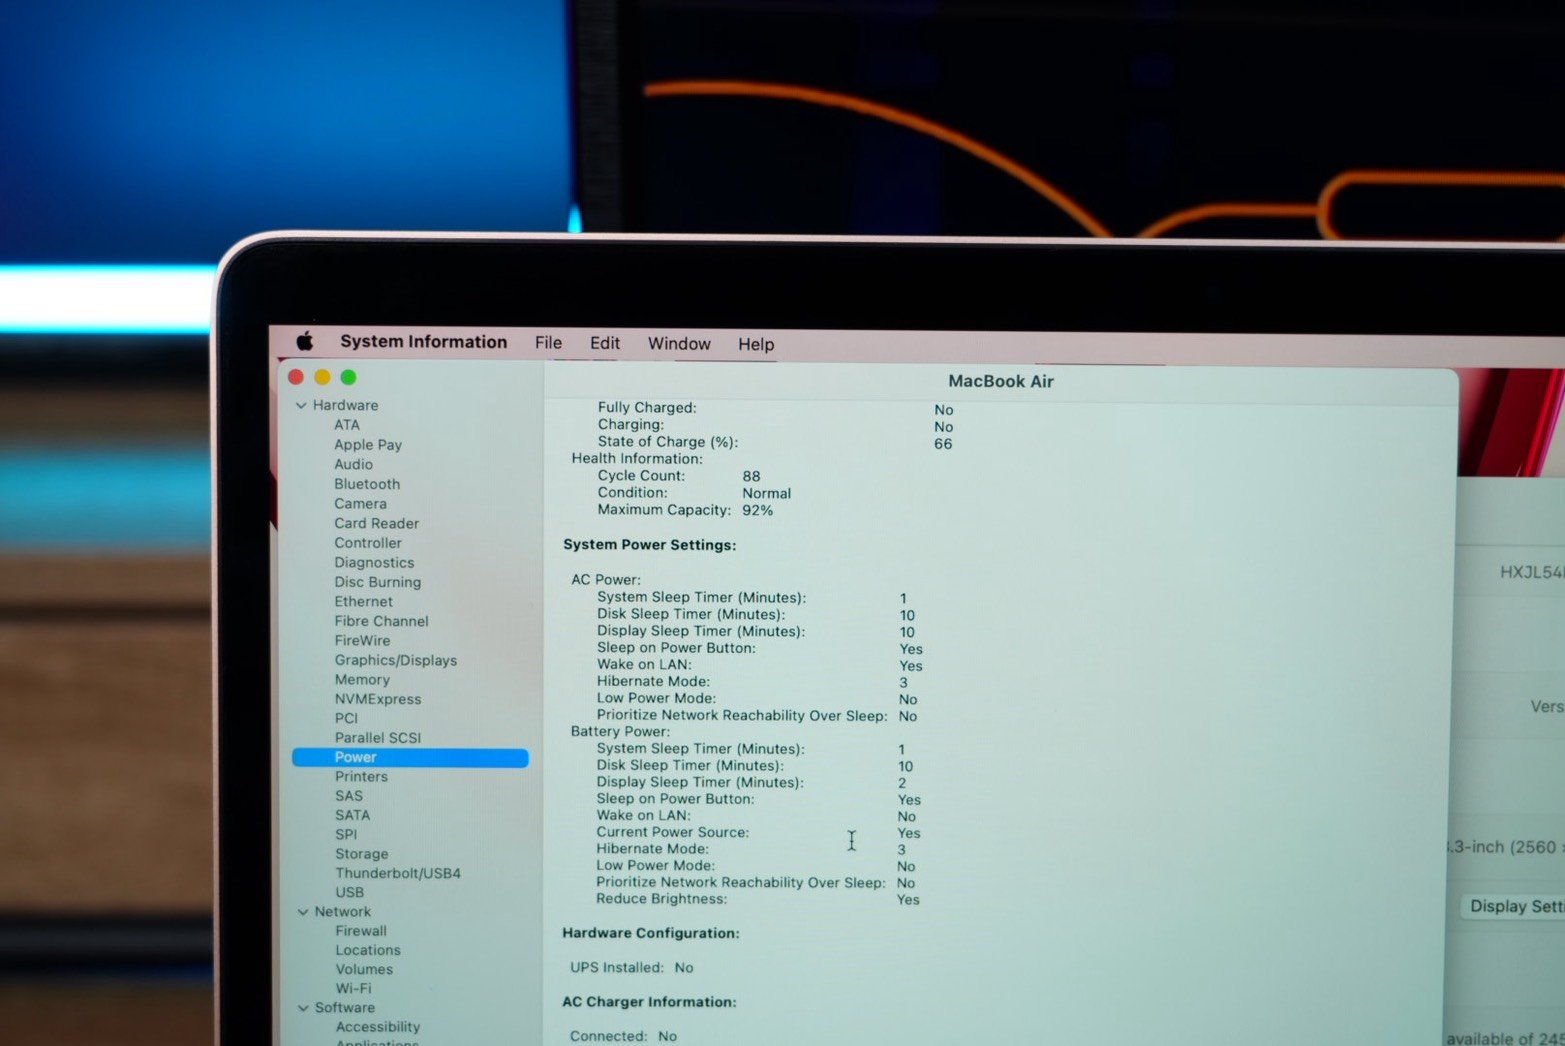The image size is (1565, 1046).
Task: Select Wi-Fi under Network
Action: coord(353,988)
